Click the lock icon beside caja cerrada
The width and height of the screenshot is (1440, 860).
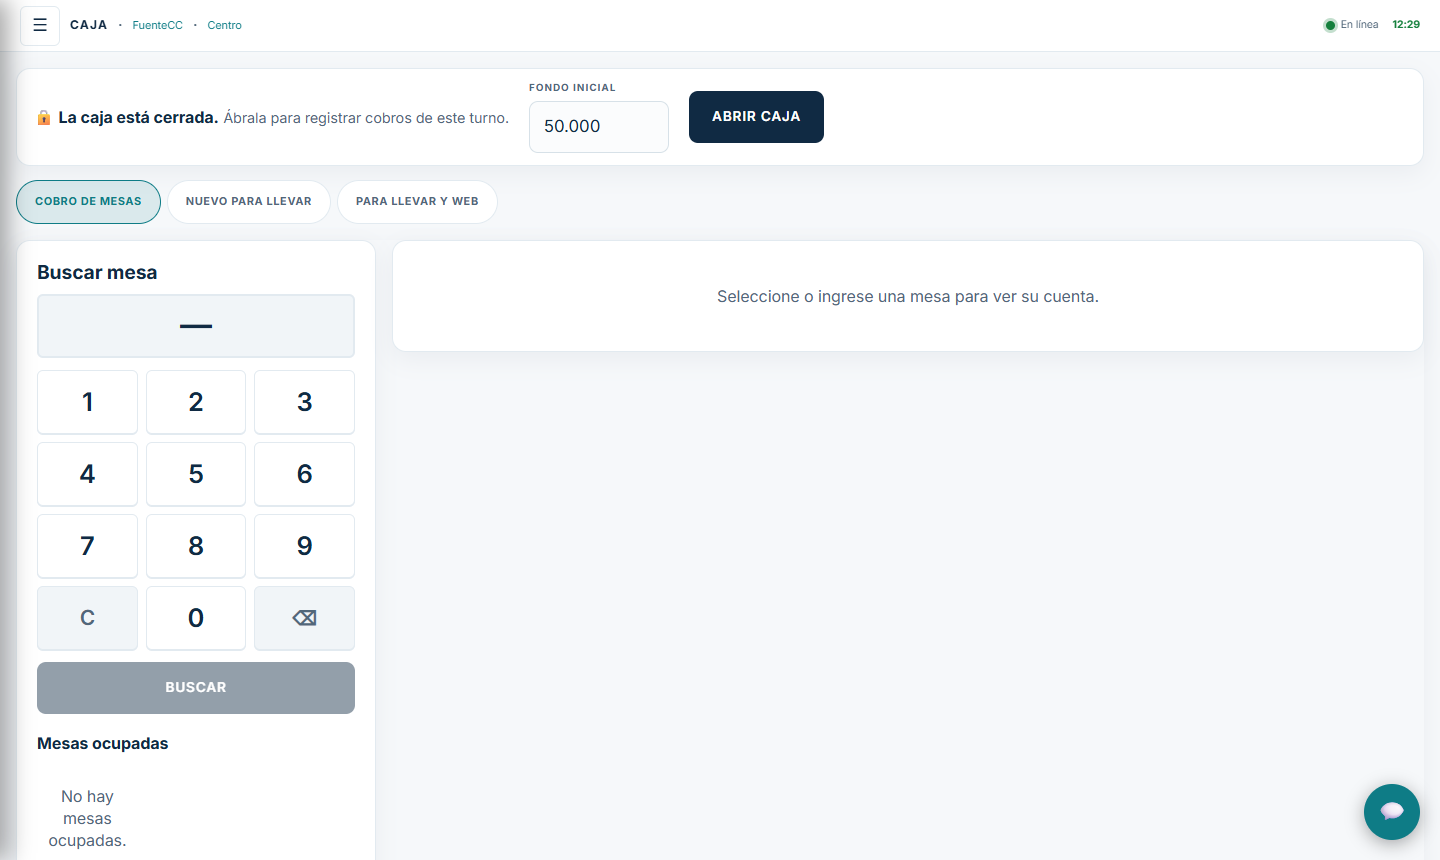[x=44, y=117]
